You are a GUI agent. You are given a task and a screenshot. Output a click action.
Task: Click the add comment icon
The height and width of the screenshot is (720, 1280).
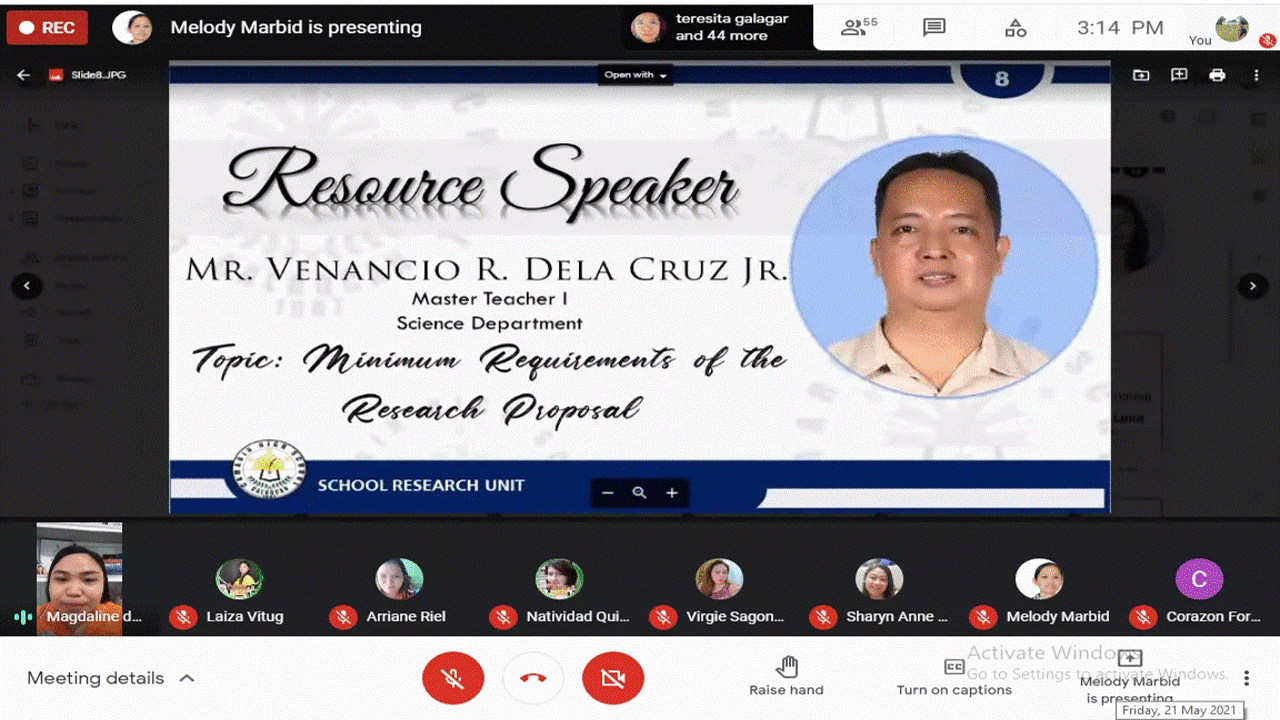[1179, 75]
